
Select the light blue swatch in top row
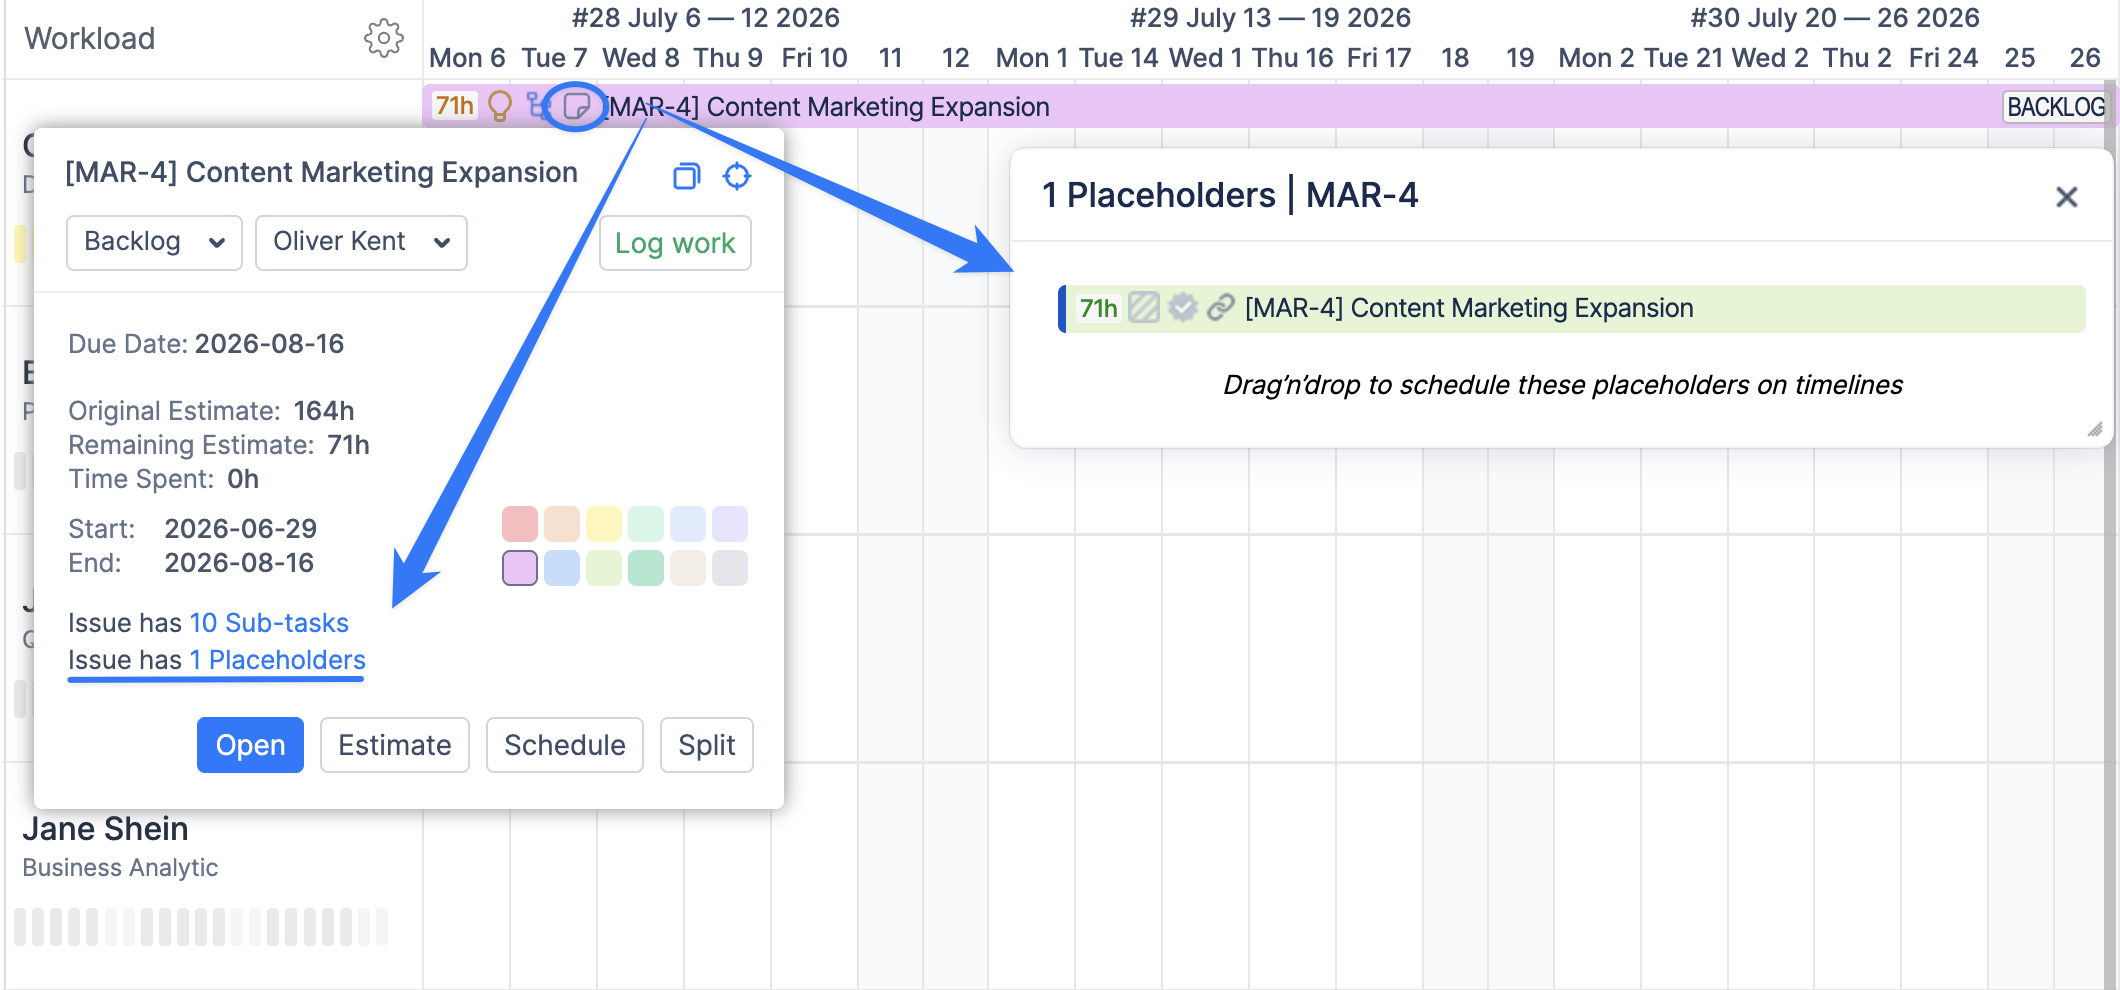pos(688,524)
